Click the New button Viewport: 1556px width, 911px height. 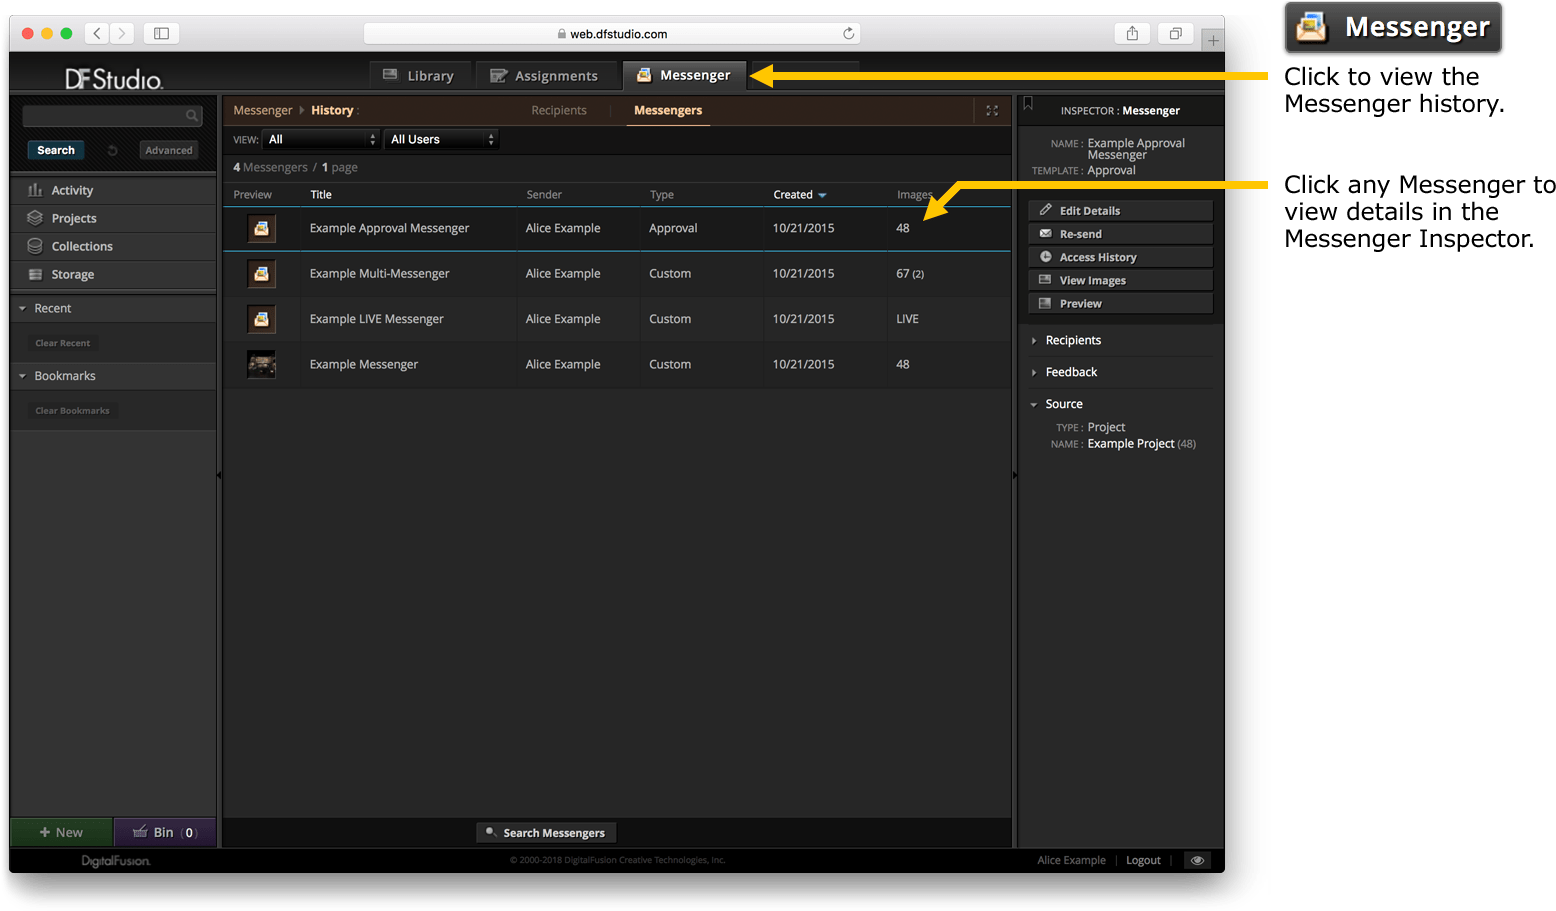(61, 832)
